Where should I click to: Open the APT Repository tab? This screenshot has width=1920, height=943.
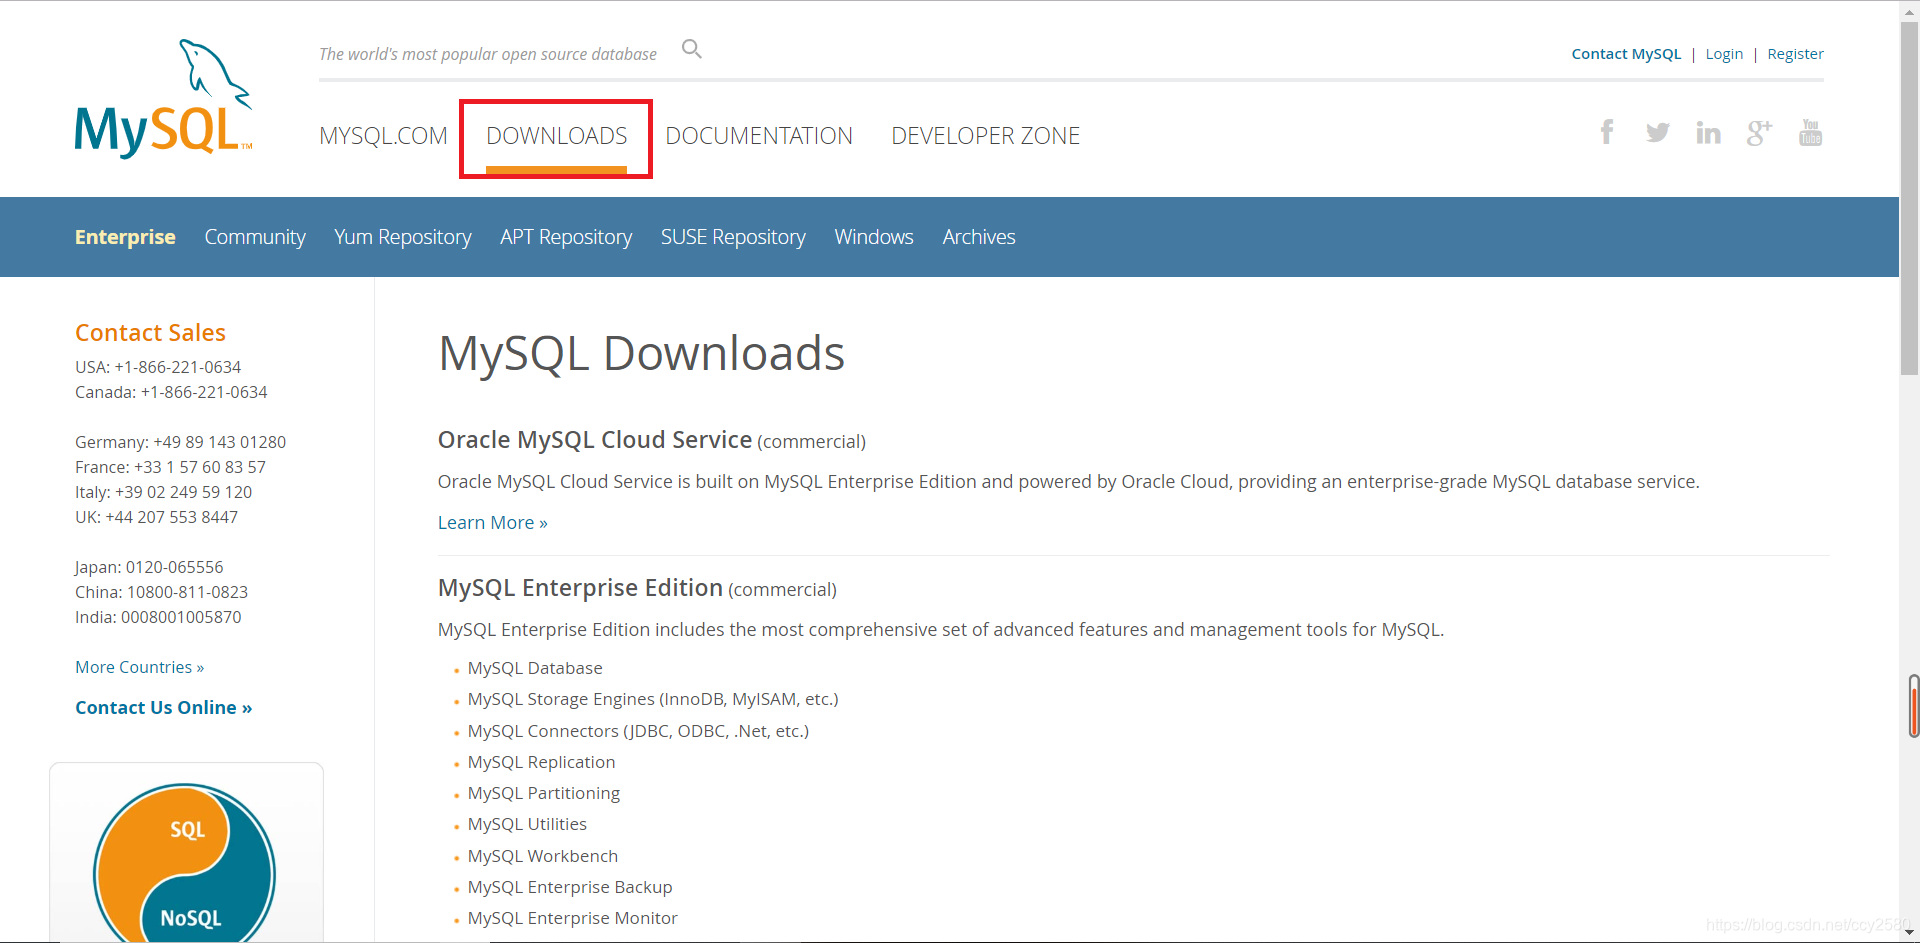[x=566, y=237]
